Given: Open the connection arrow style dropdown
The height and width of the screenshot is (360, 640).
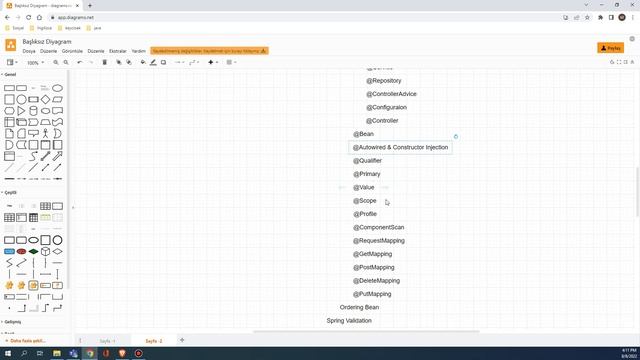Looking at the screenshot, I should tap(179, 62).
